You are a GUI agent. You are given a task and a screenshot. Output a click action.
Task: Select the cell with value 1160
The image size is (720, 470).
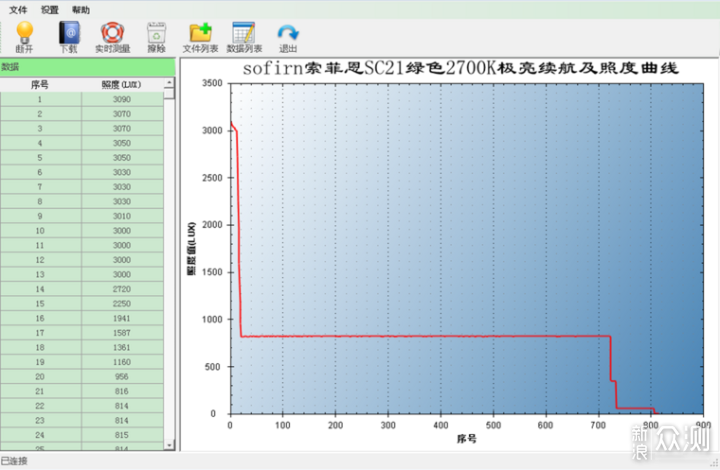[x=122, y=362]
